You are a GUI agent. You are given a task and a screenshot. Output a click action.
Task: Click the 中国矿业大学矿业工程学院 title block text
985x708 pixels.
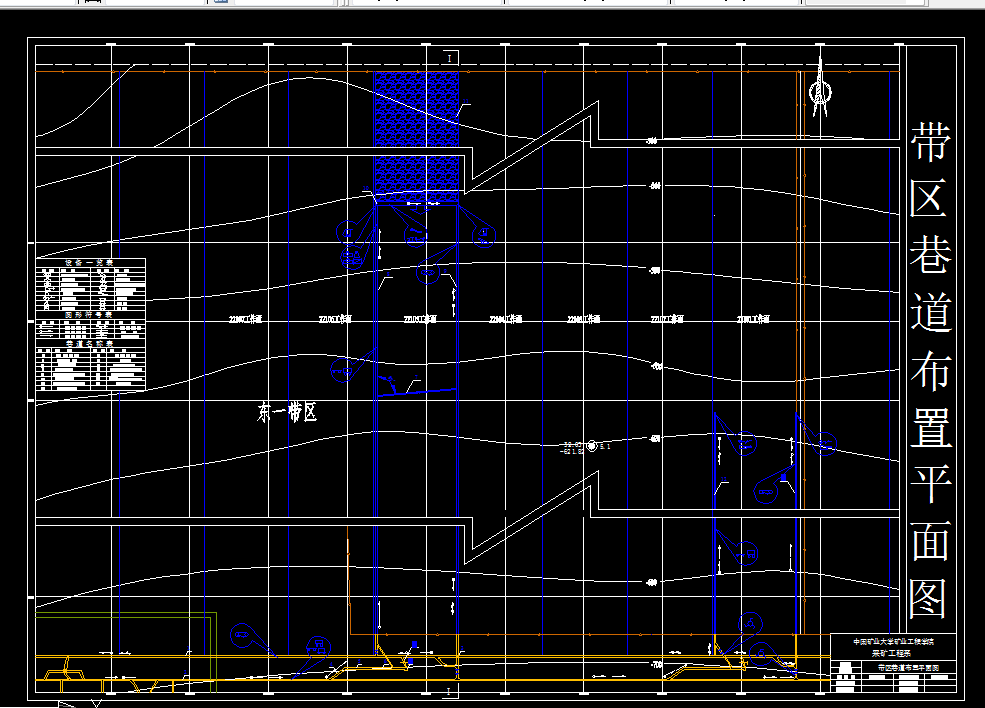893,642
